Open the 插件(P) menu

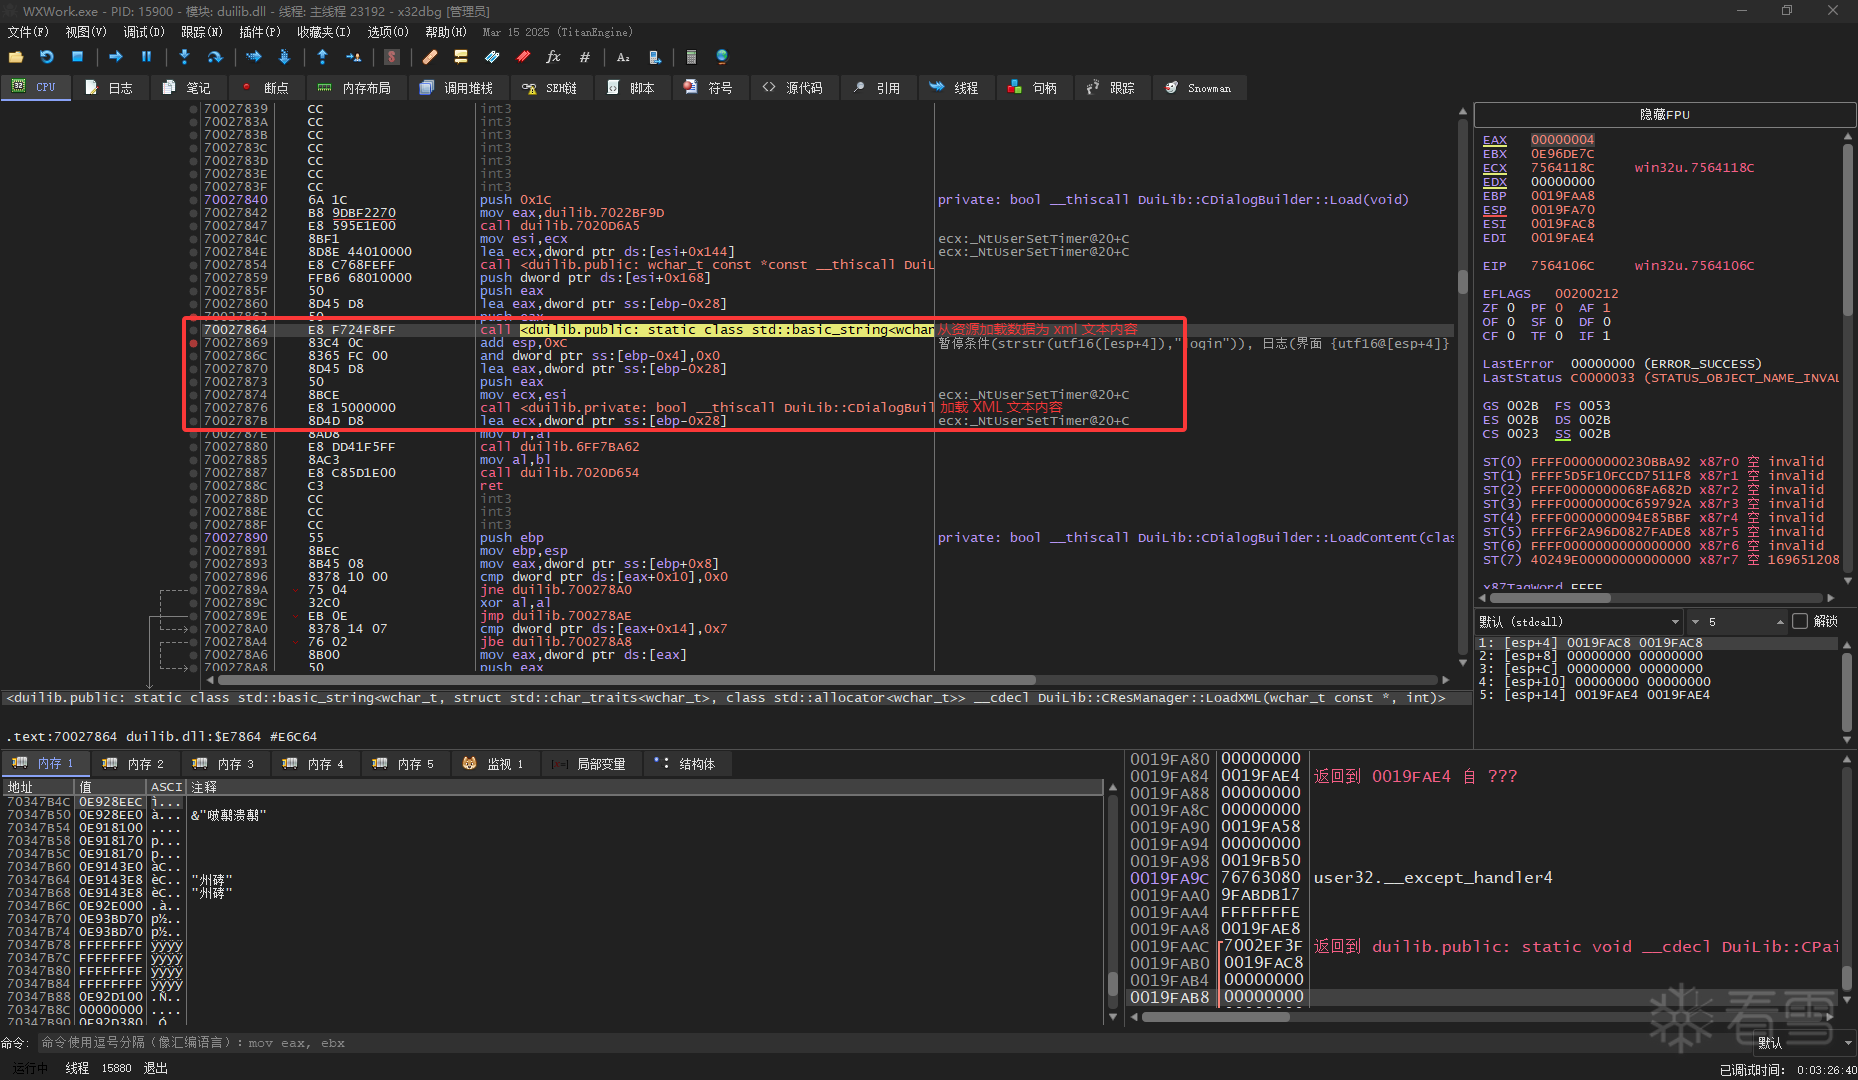(259, 32)
